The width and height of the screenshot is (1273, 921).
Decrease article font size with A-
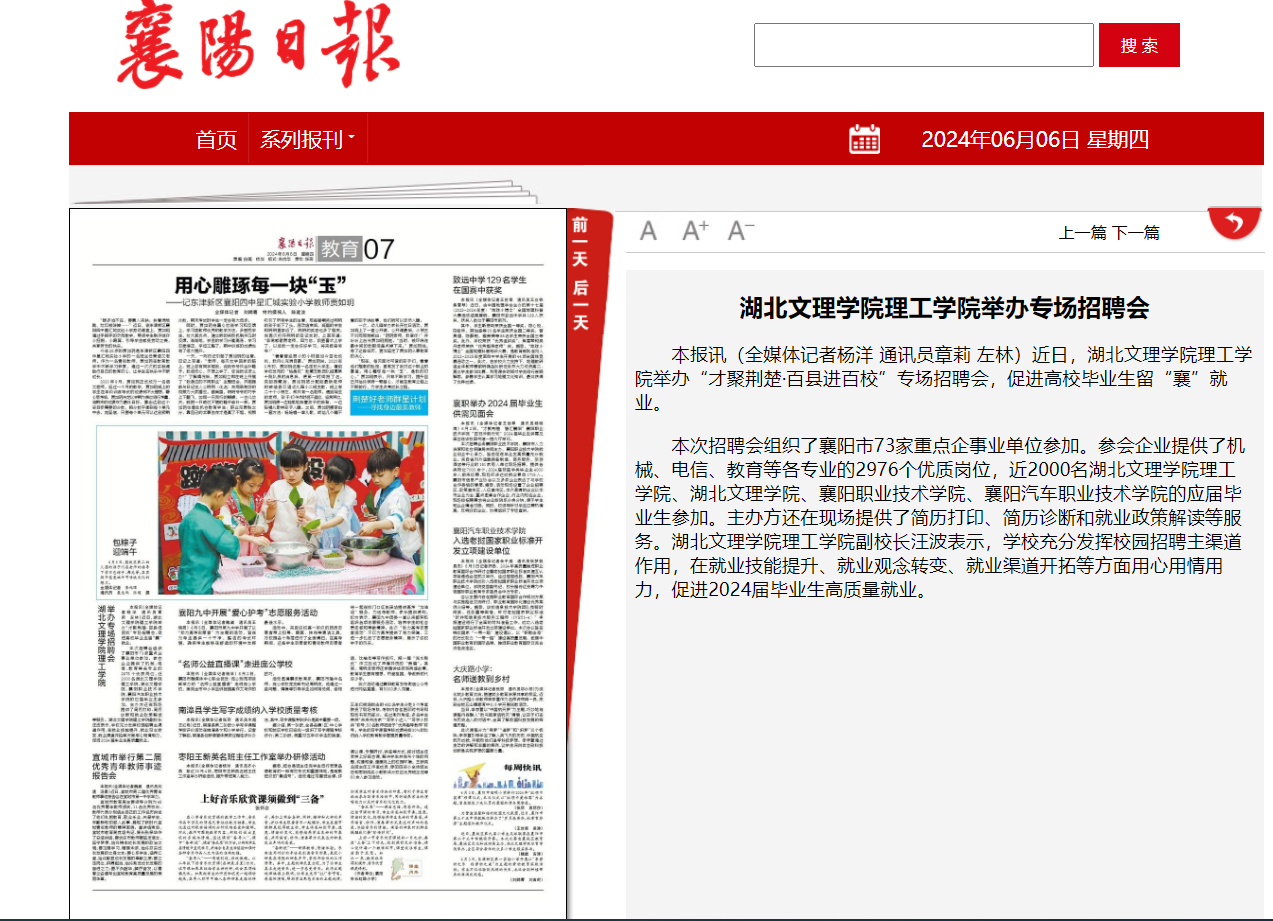741,232
